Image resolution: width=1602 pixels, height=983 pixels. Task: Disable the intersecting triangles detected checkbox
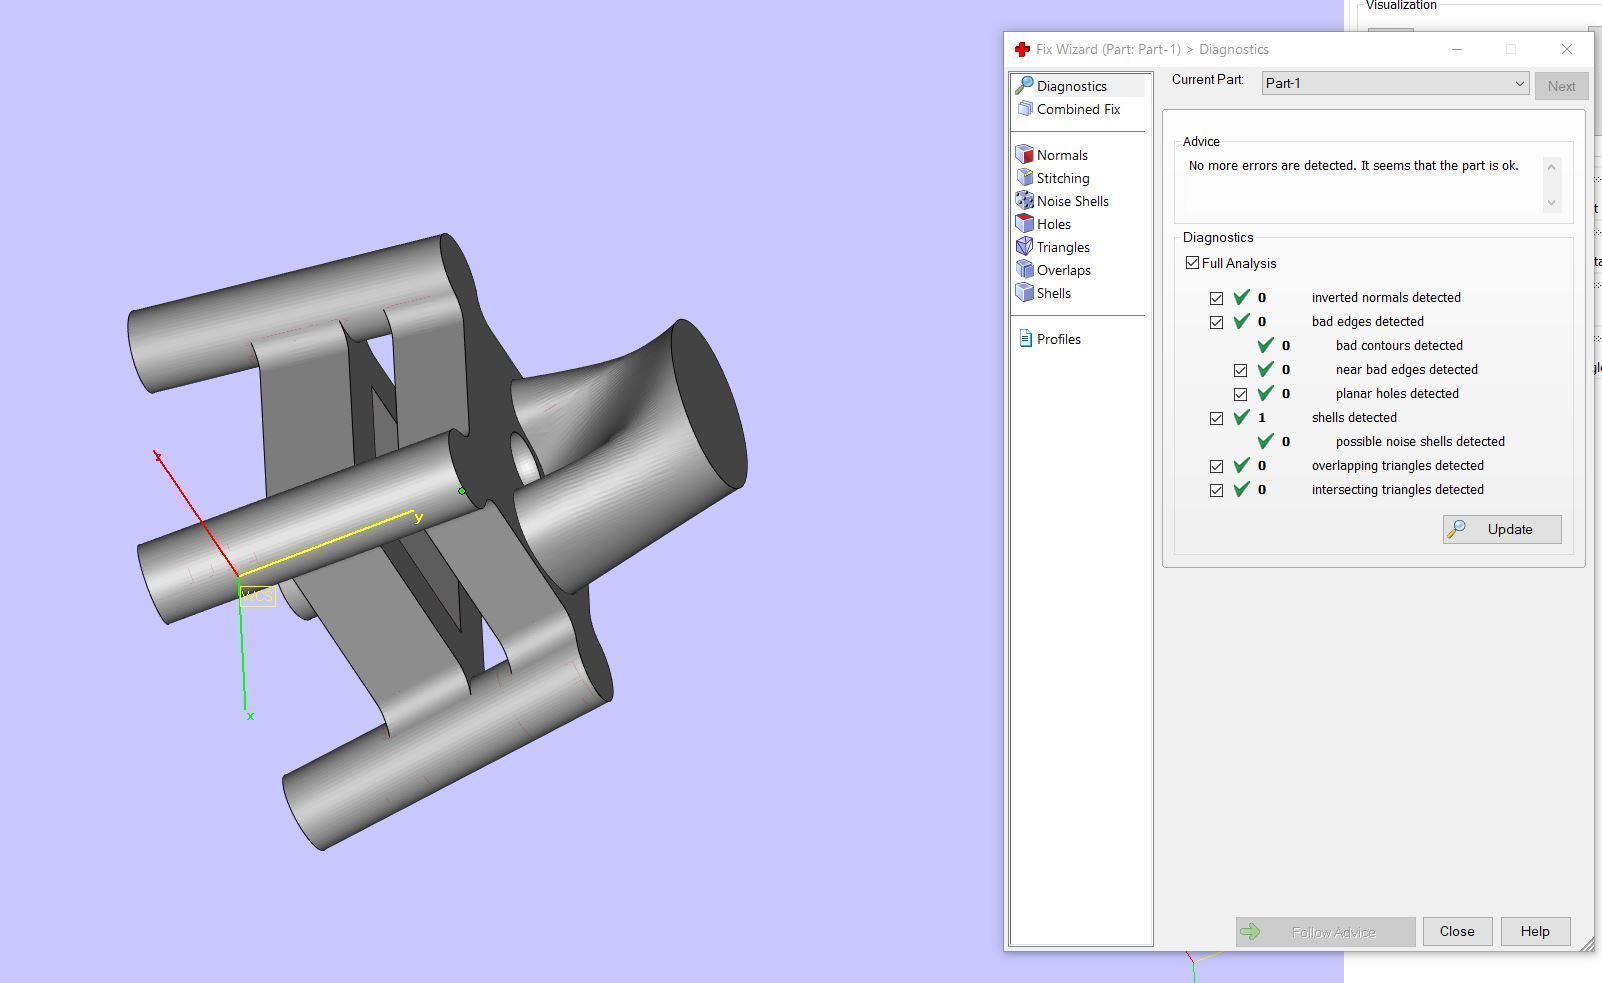click(x=1216, y=490)
